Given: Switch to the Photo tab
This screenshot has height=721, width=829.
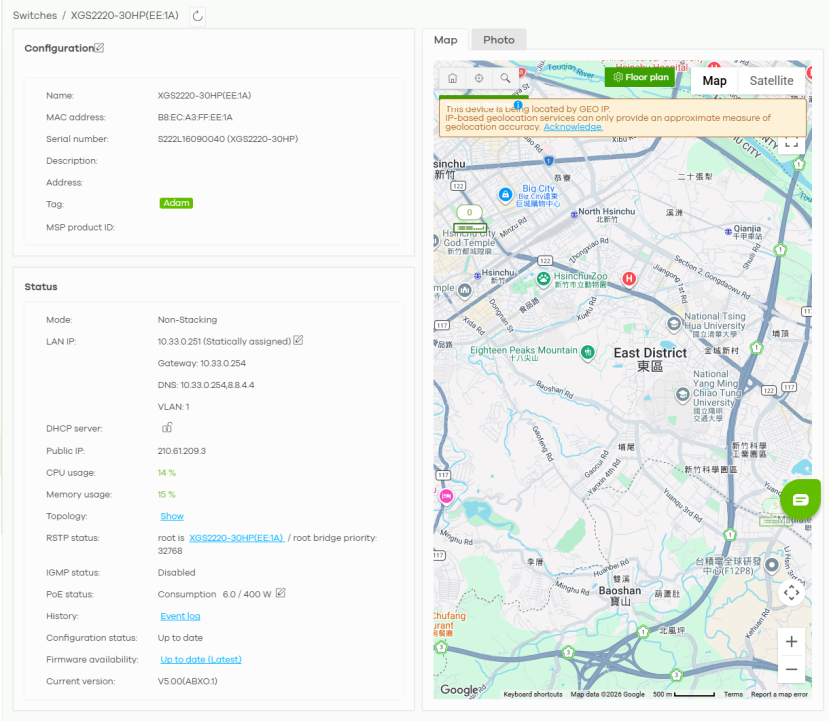Looking at the screenshot, I should (x=499, y=40).
